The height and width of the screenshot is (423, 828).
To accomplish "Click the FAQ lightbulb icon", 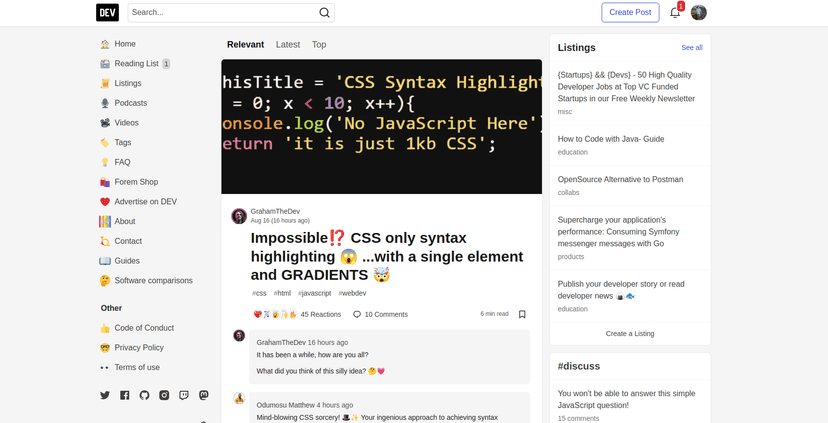I will [105, 162].
